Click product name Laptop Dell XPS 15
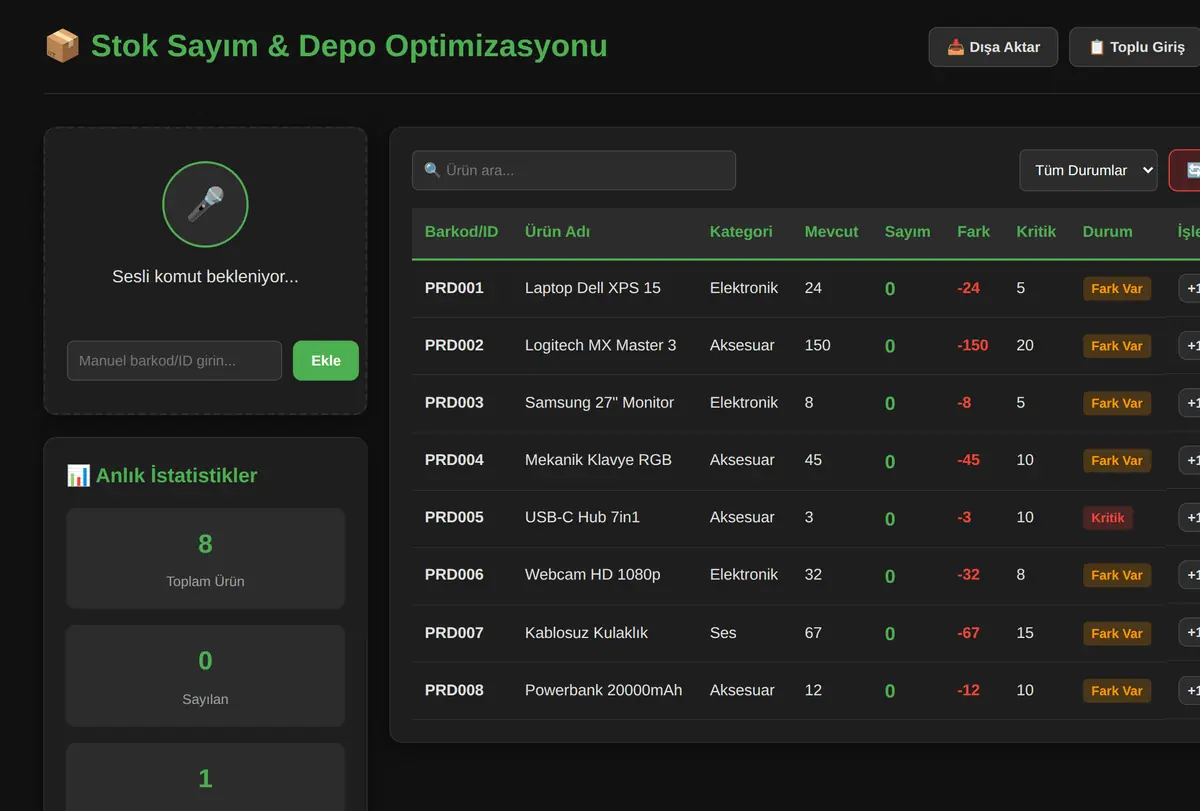 593,288
